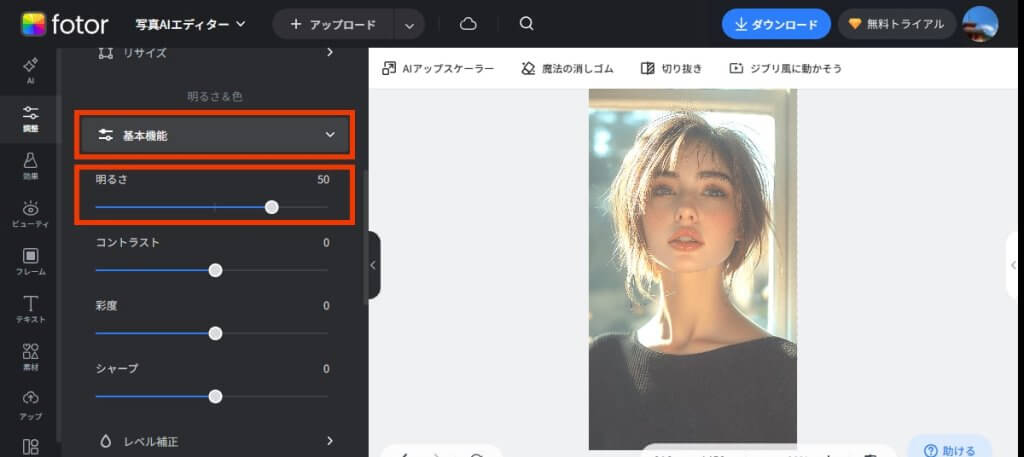Image resolution: width=1024 pixels, height=457 pixels.
Task: Select the 切り抜き cutout tool
Action: point(671,69)
